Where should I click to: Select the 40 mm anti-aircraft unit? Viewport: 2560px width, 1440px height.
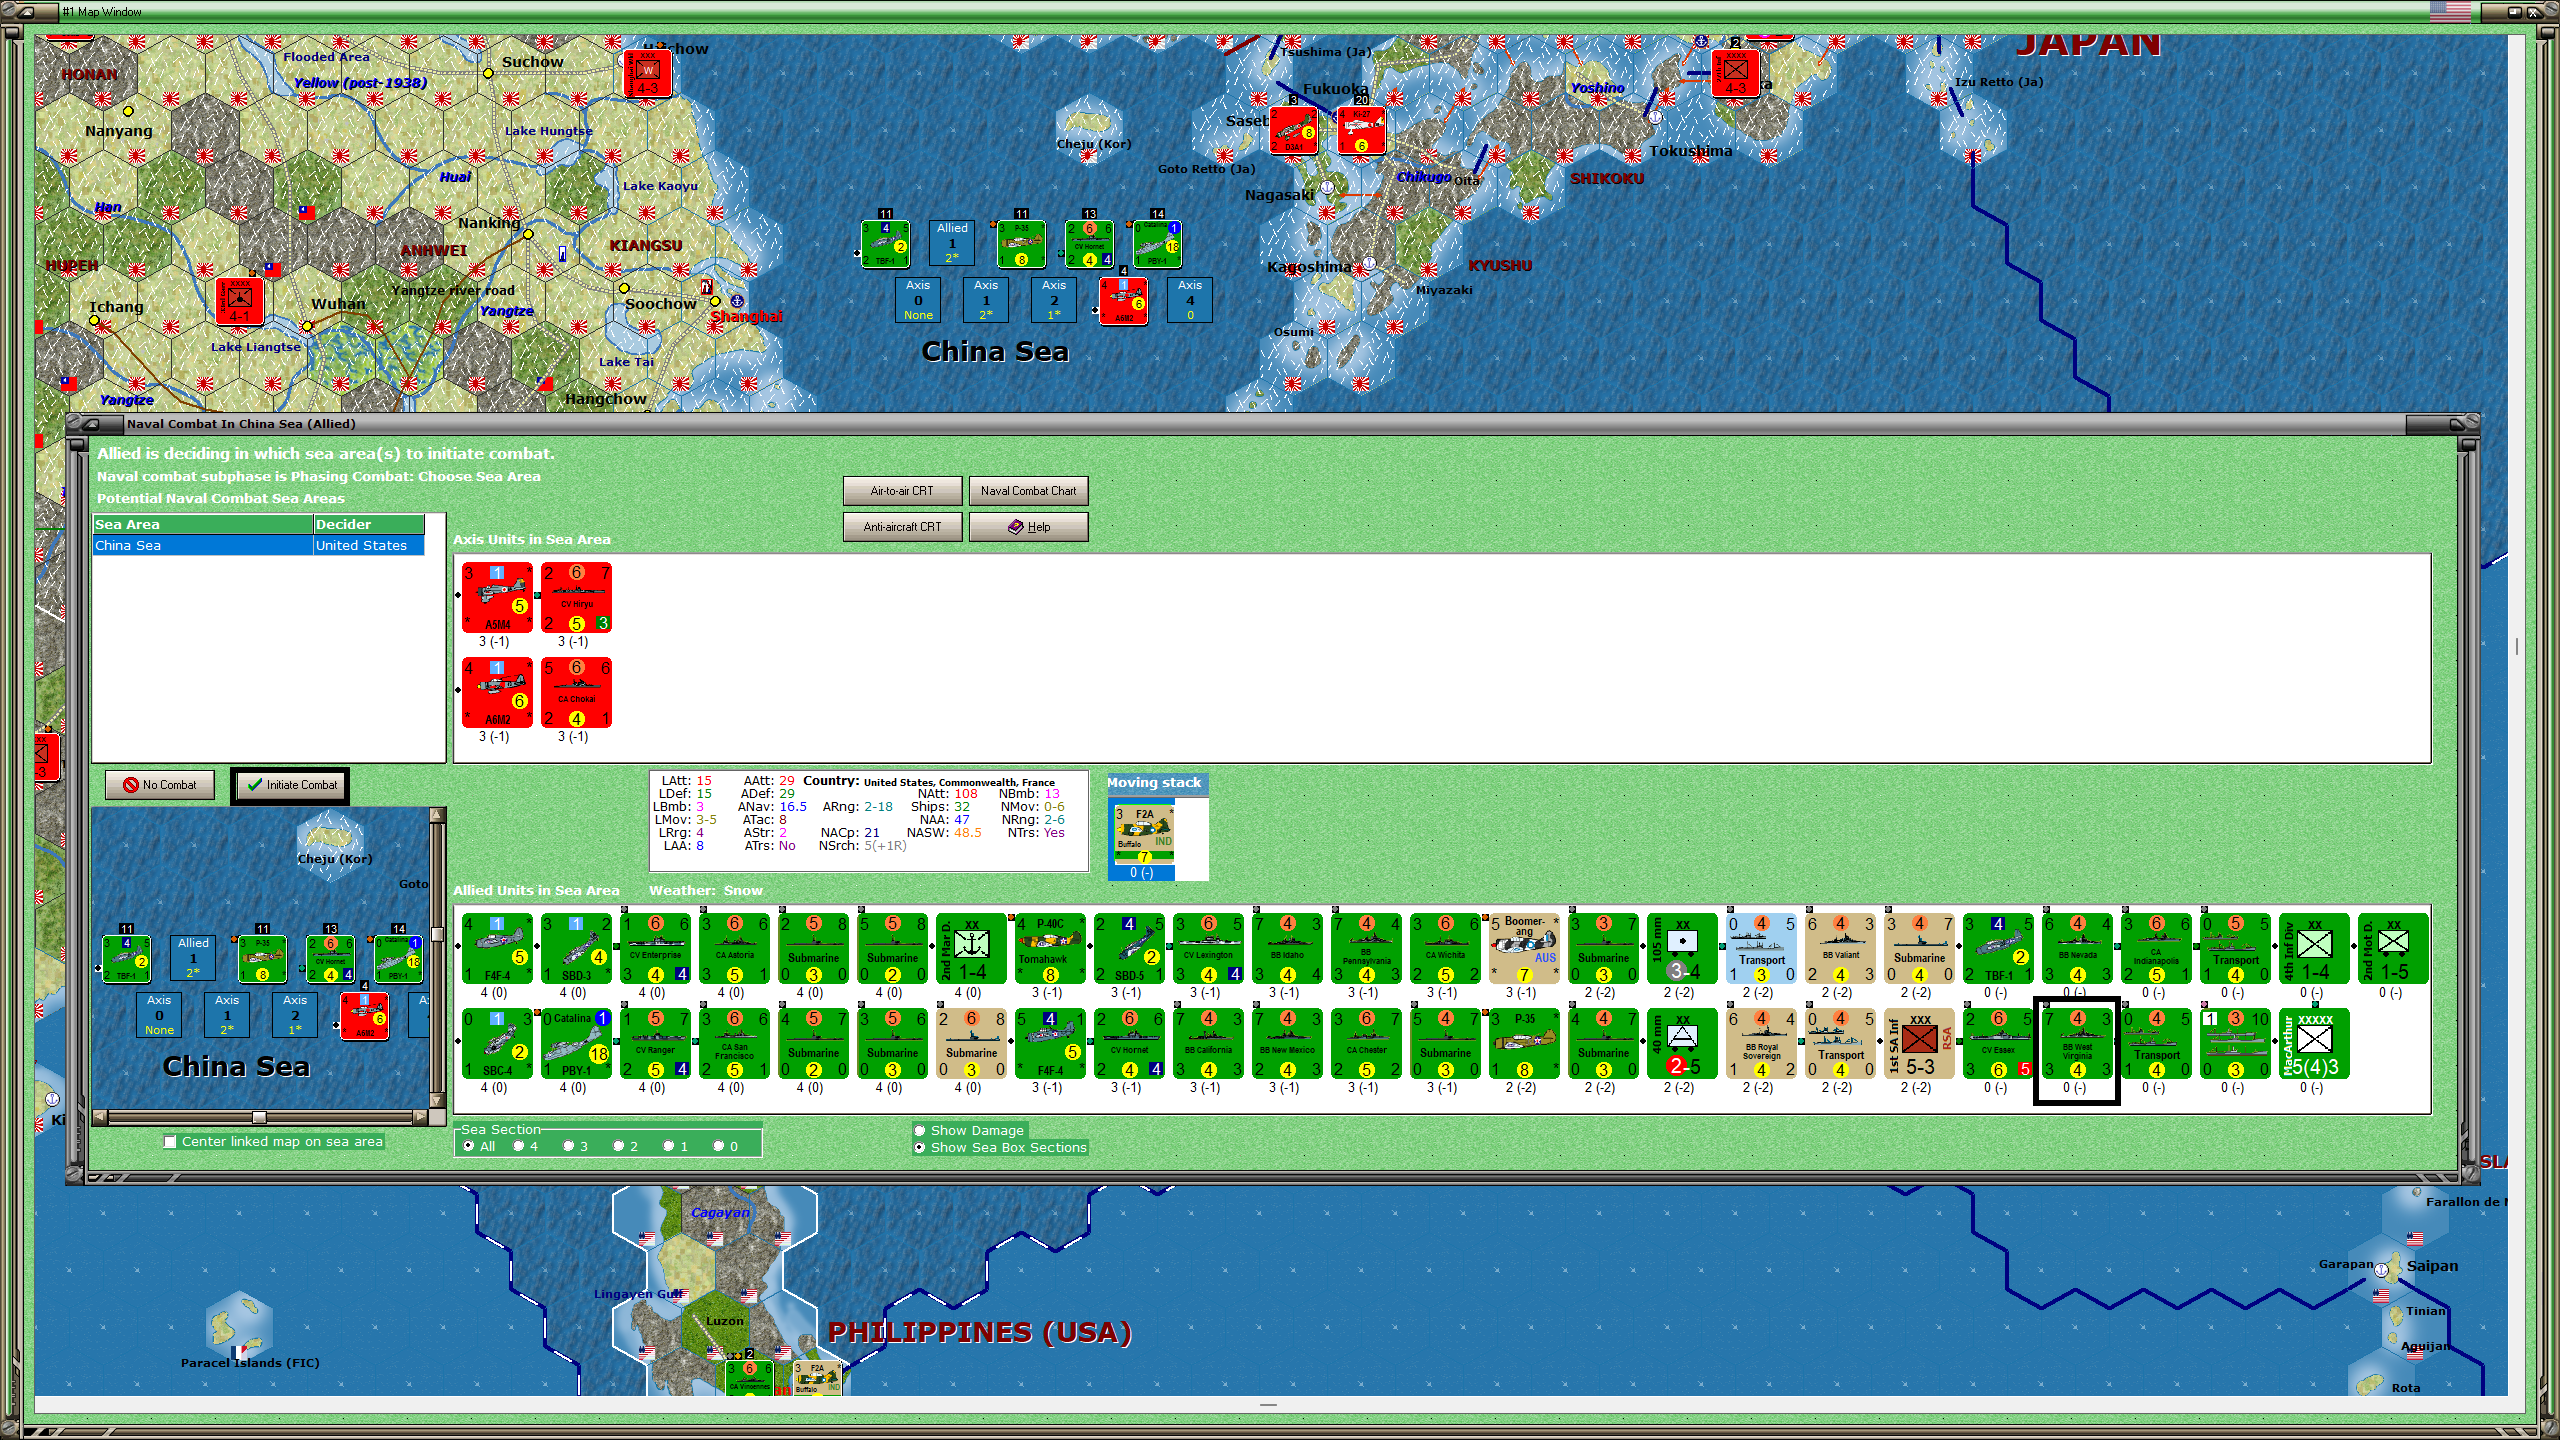click(1682, 1043)
